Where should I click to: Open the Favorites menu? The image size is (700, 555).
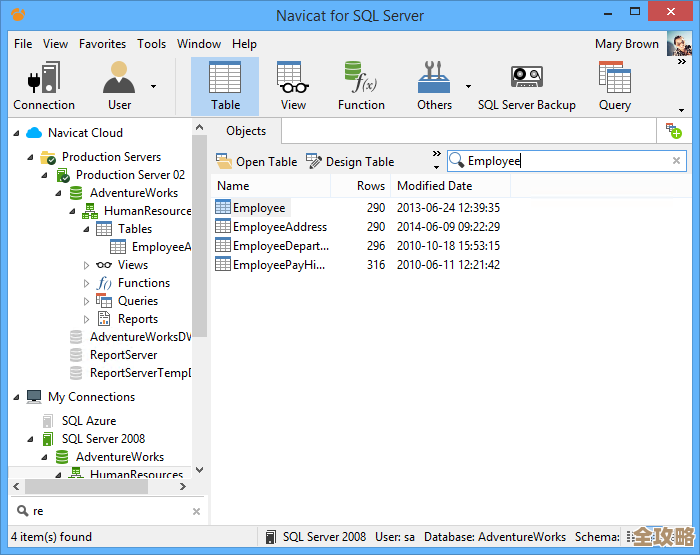[x=102, y=44]
